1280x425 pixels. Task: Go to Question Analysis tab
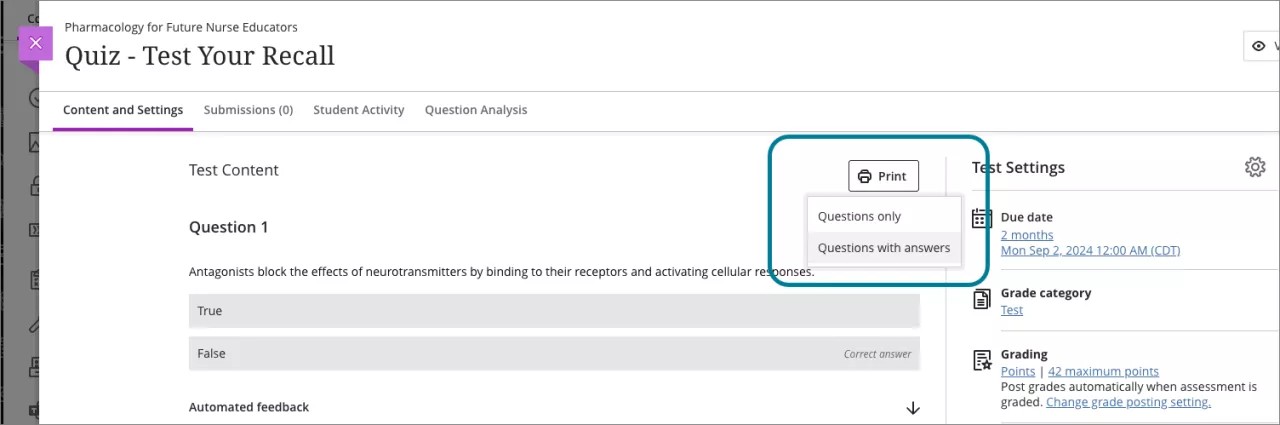475,110
